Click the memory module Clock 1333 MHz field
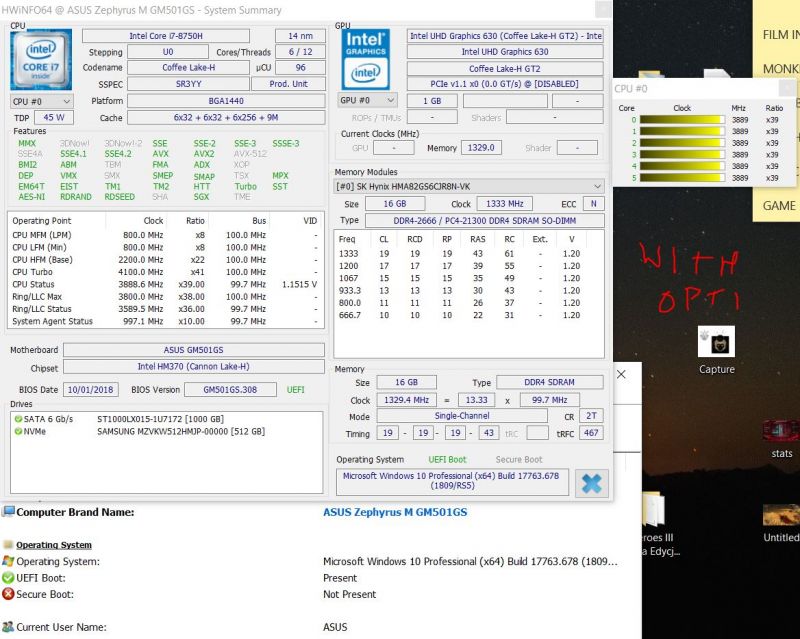 (505, 204)
